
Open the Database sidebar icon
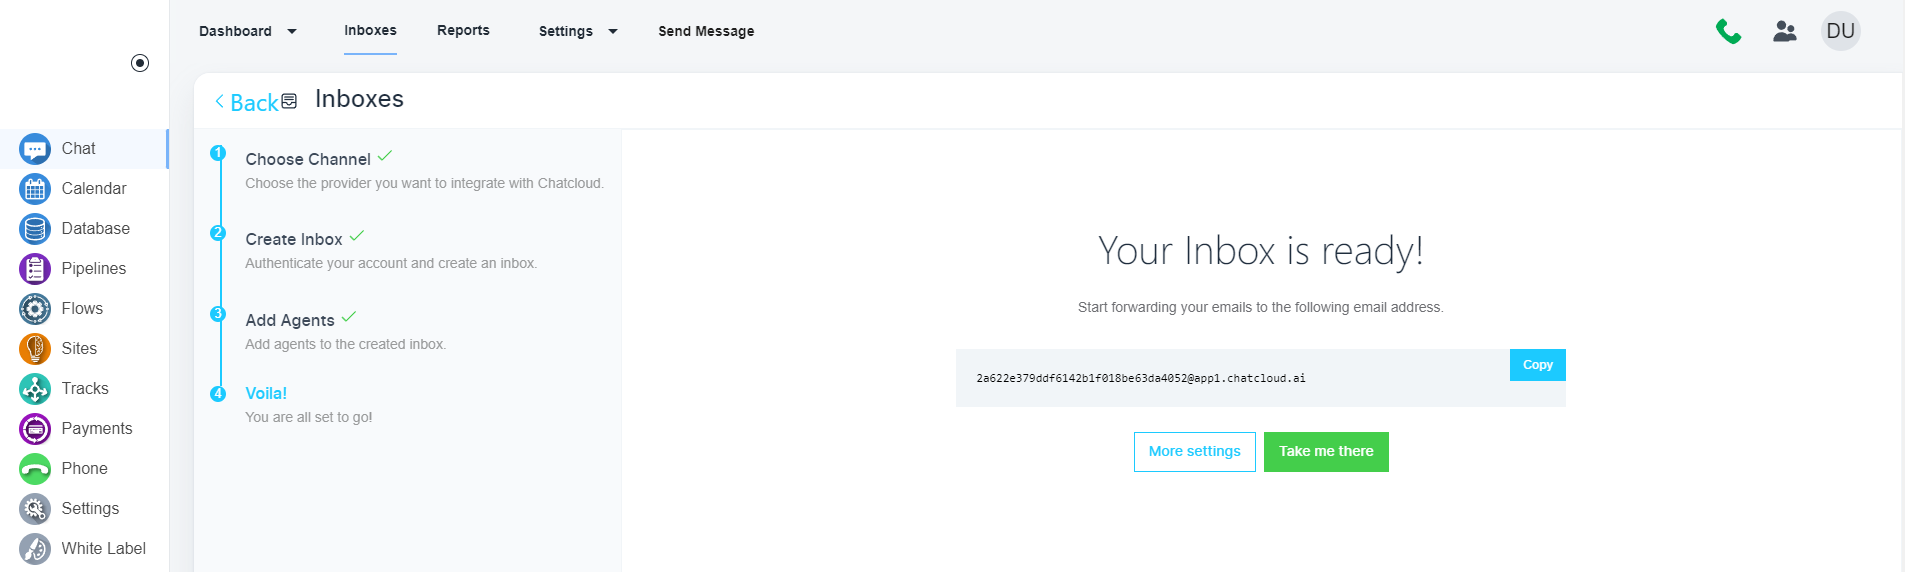pos(35,229)
